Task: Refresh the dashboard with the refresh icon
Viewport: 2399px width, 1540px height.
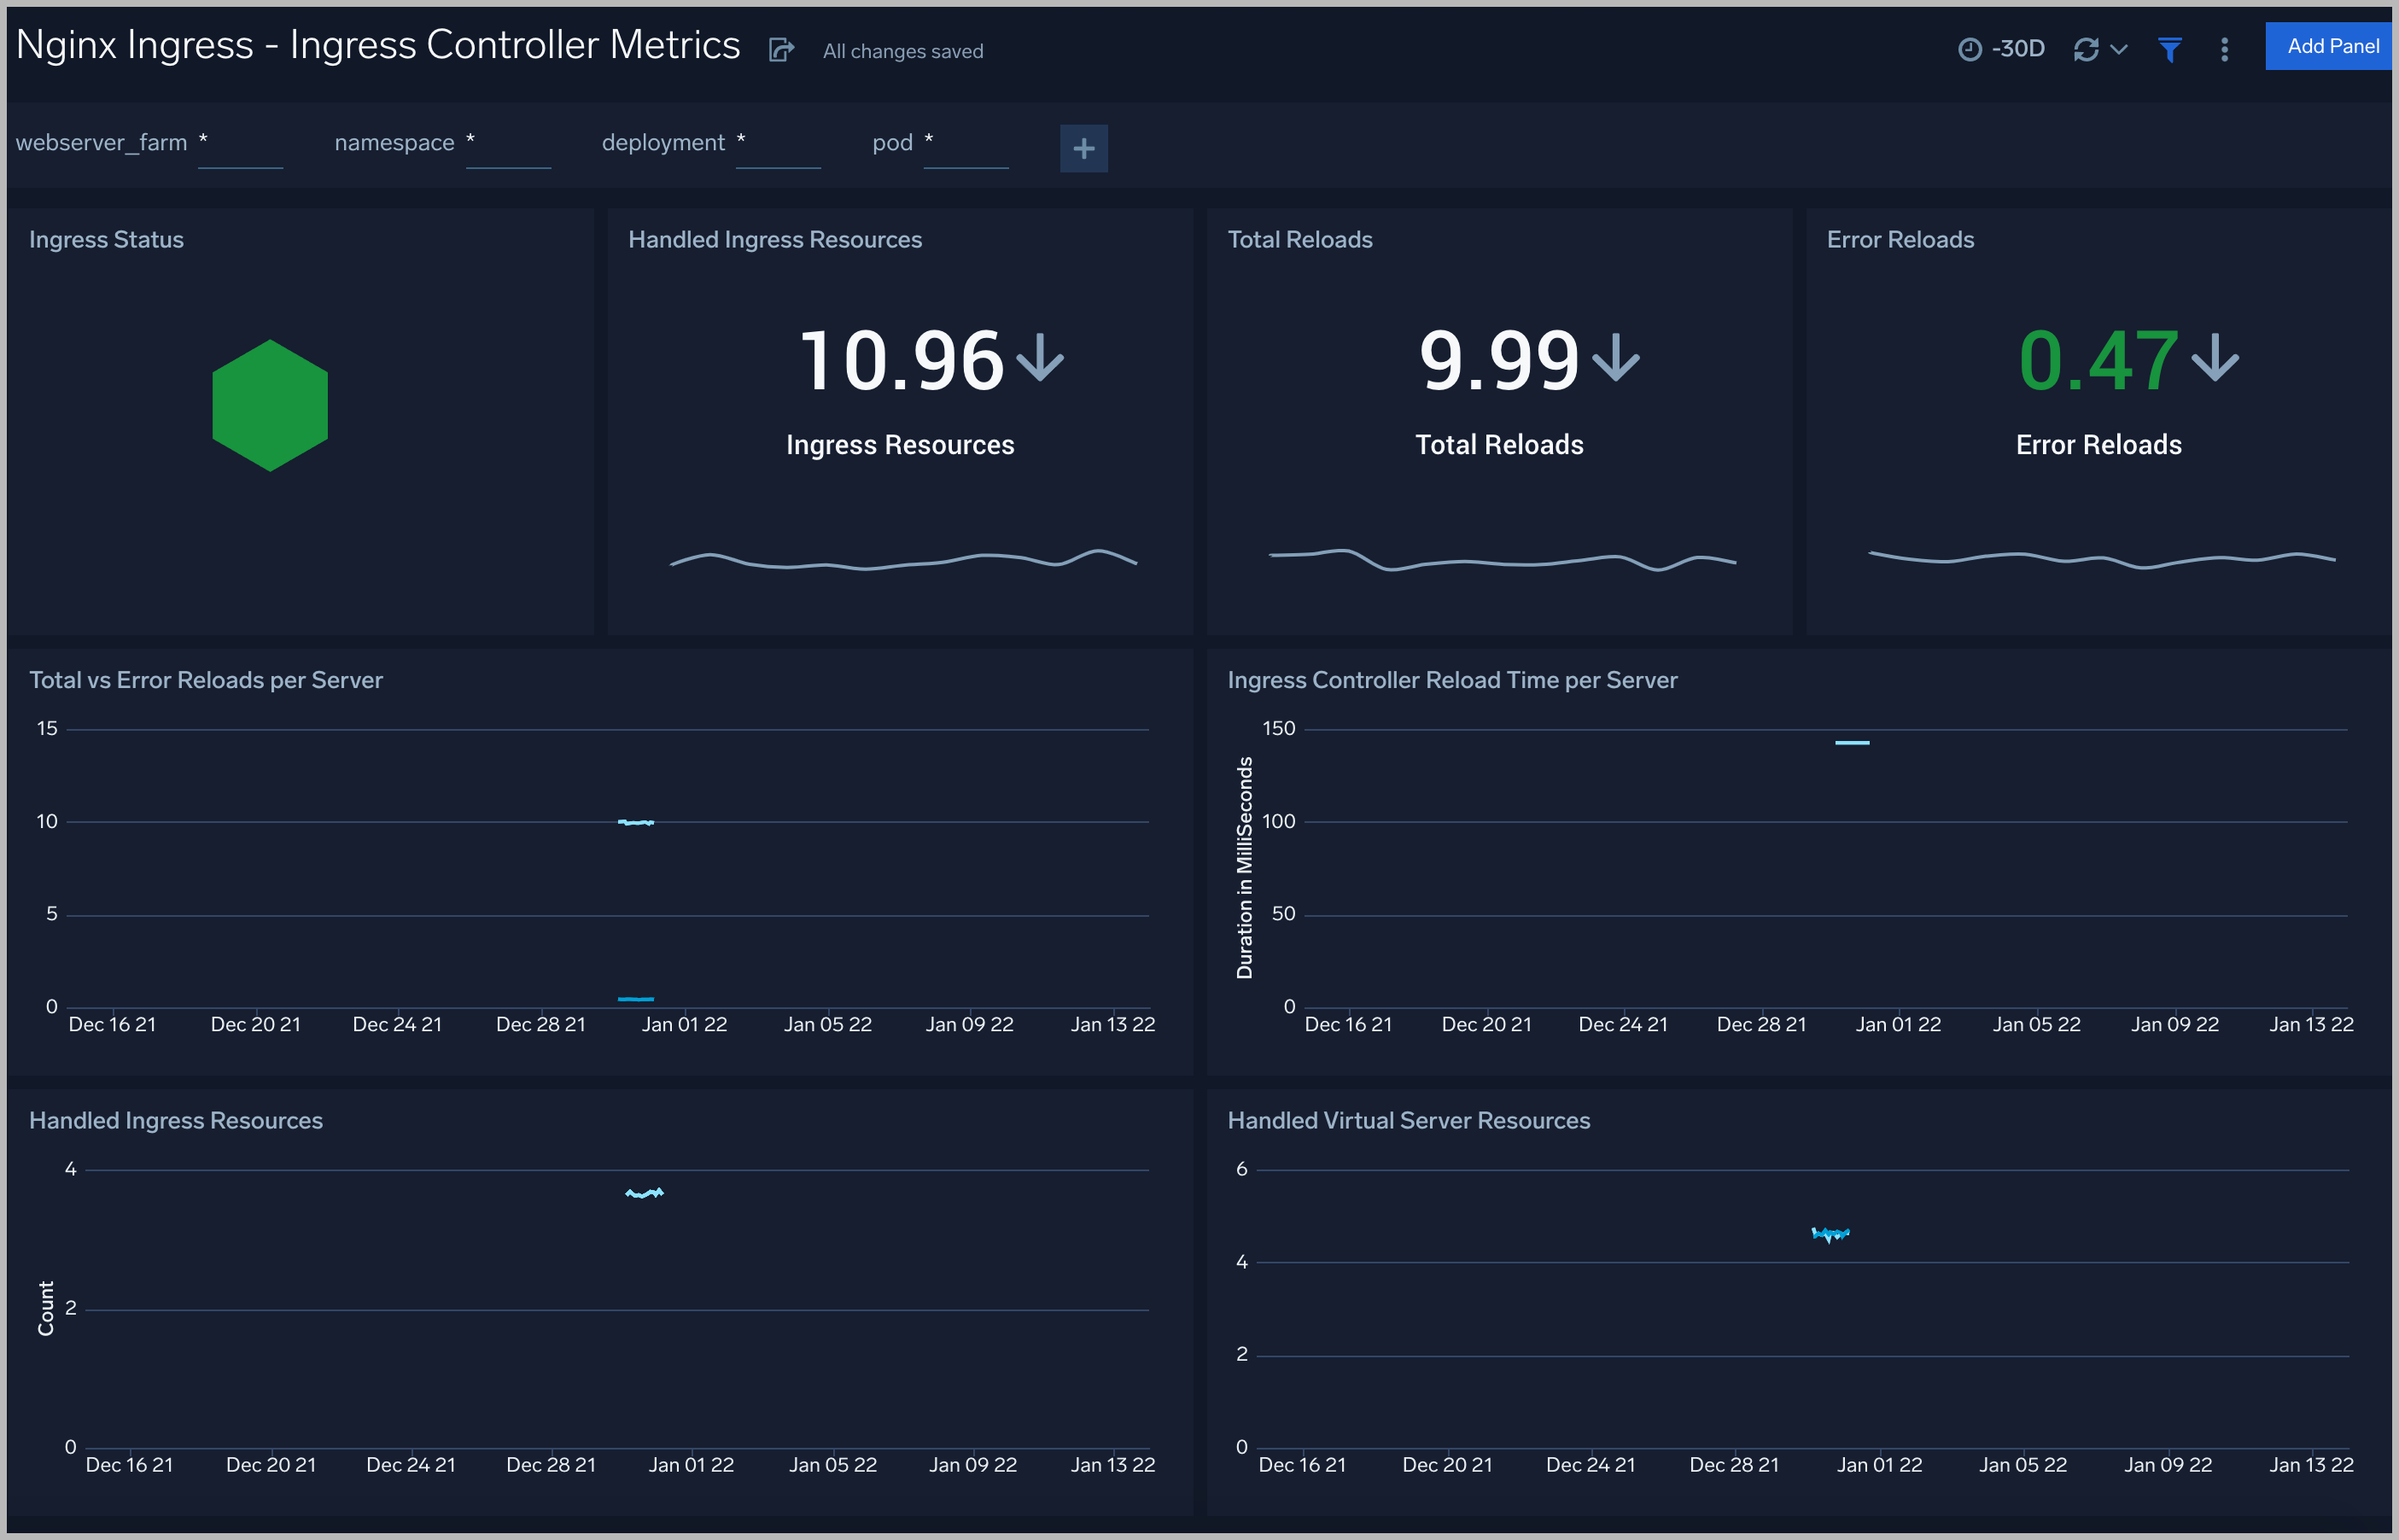Action: (2087, 48)
